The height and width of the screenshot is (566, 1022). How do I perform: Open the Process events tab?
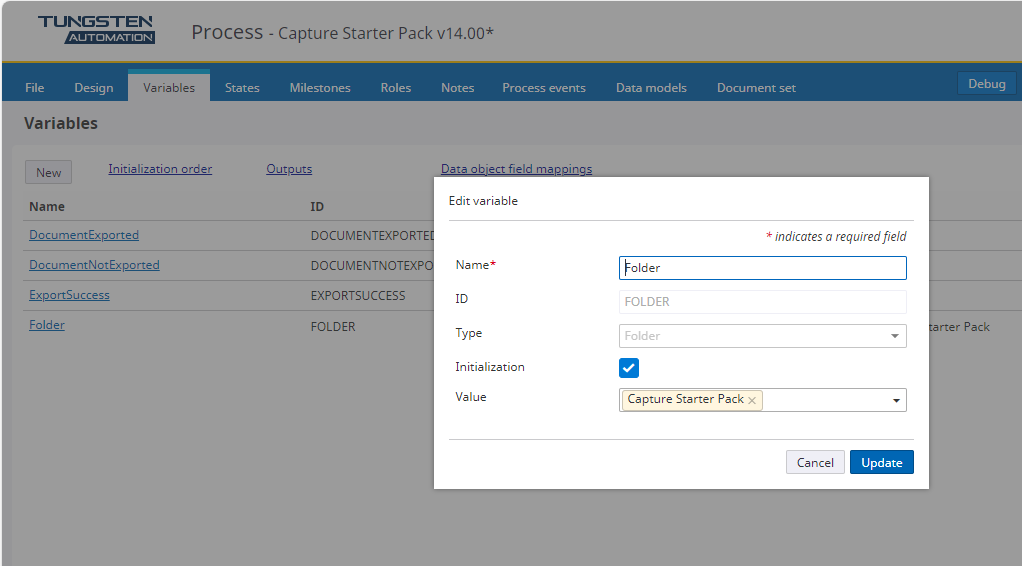pyautogui.click(x=544, y=87)
